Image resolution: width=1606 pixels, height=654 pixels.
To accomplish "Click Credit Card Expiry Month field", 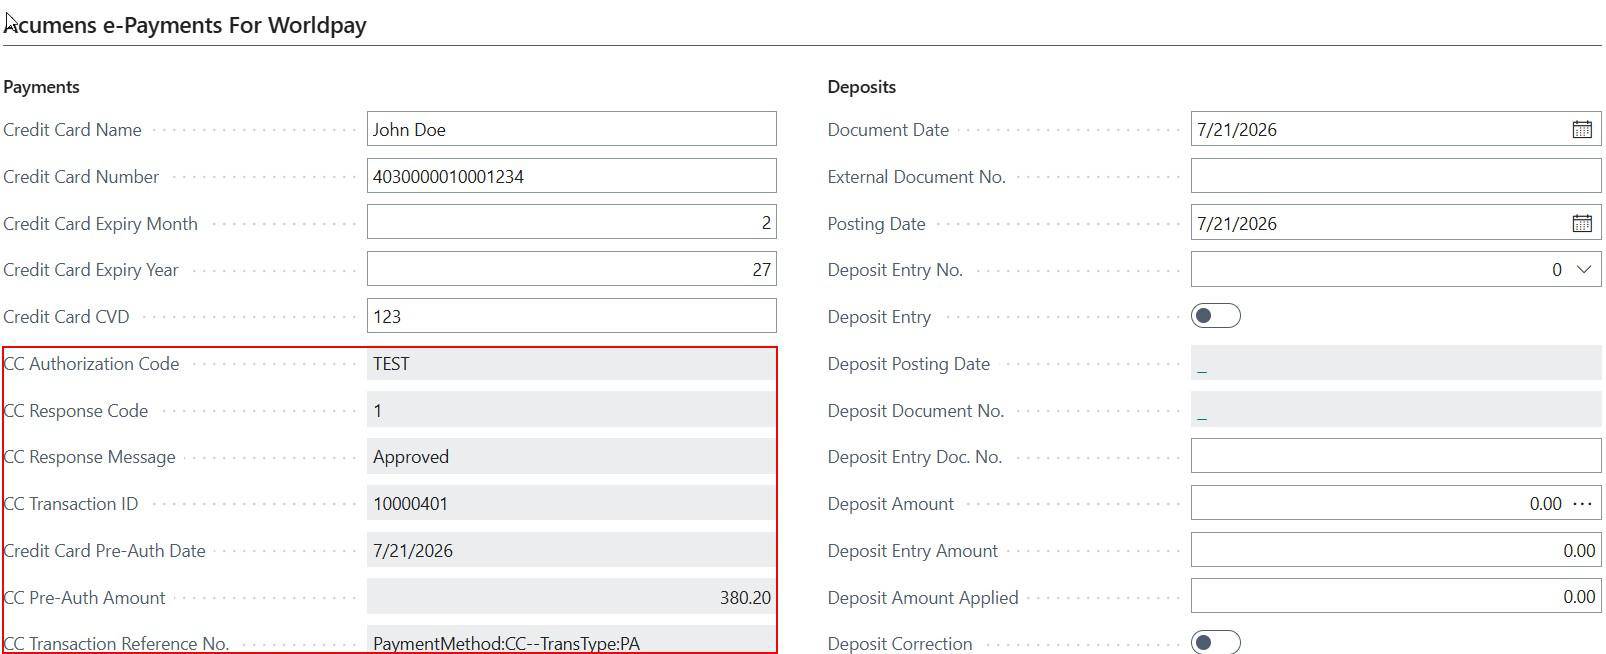I will [x=571, y=222].
